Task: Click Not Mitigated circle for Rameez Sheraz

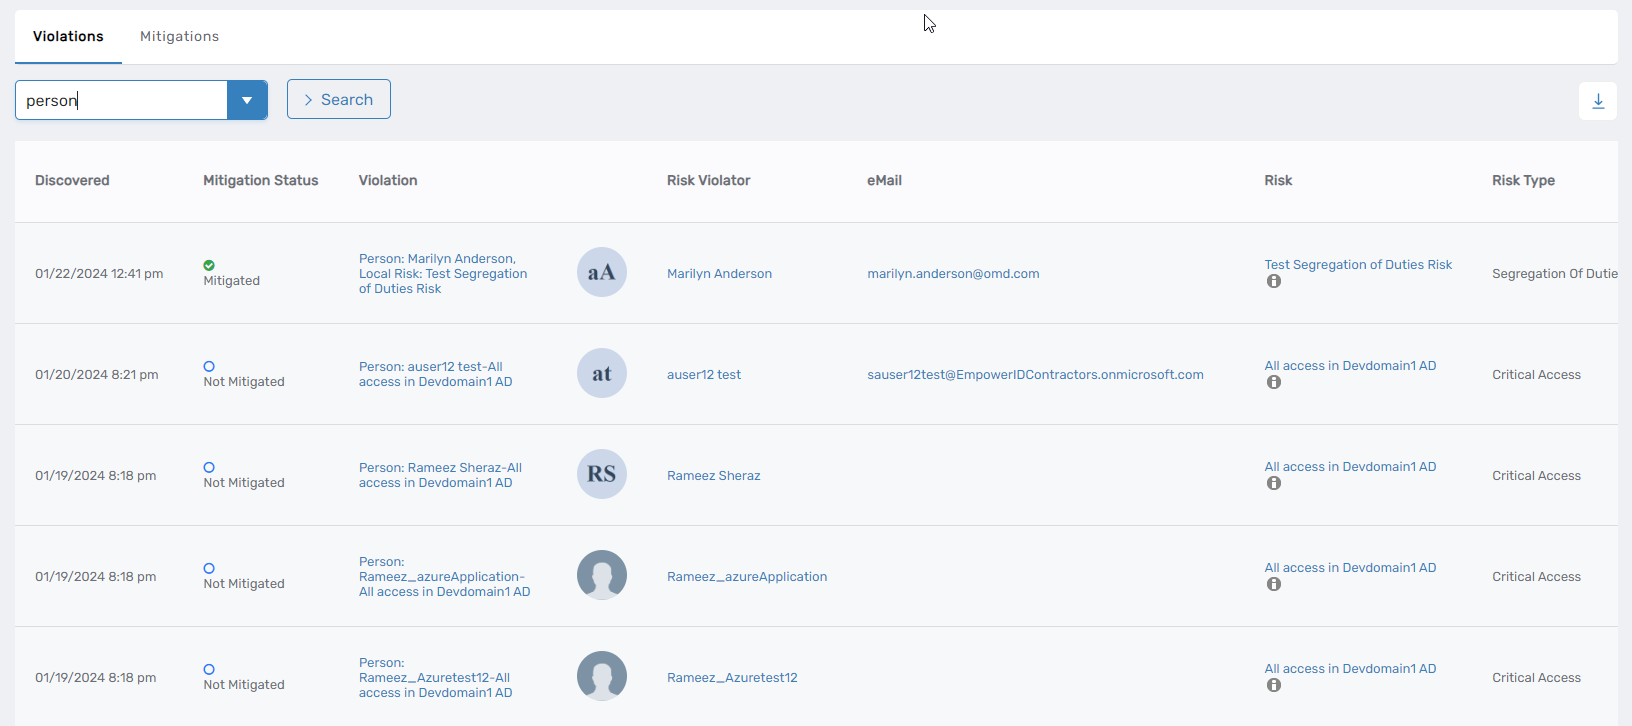Action: click(209, 467)
